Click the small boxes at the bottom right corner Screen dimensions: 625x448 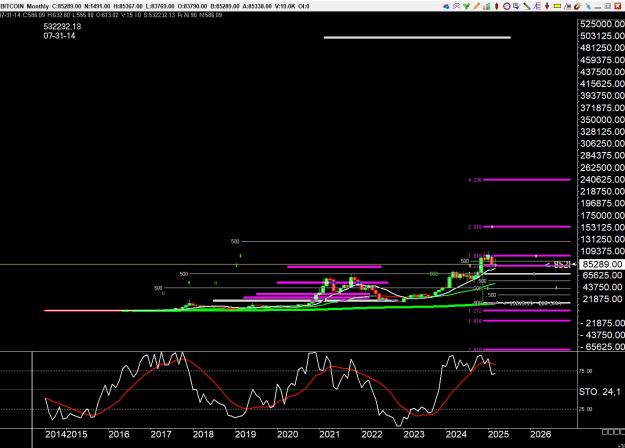[613, 432]
